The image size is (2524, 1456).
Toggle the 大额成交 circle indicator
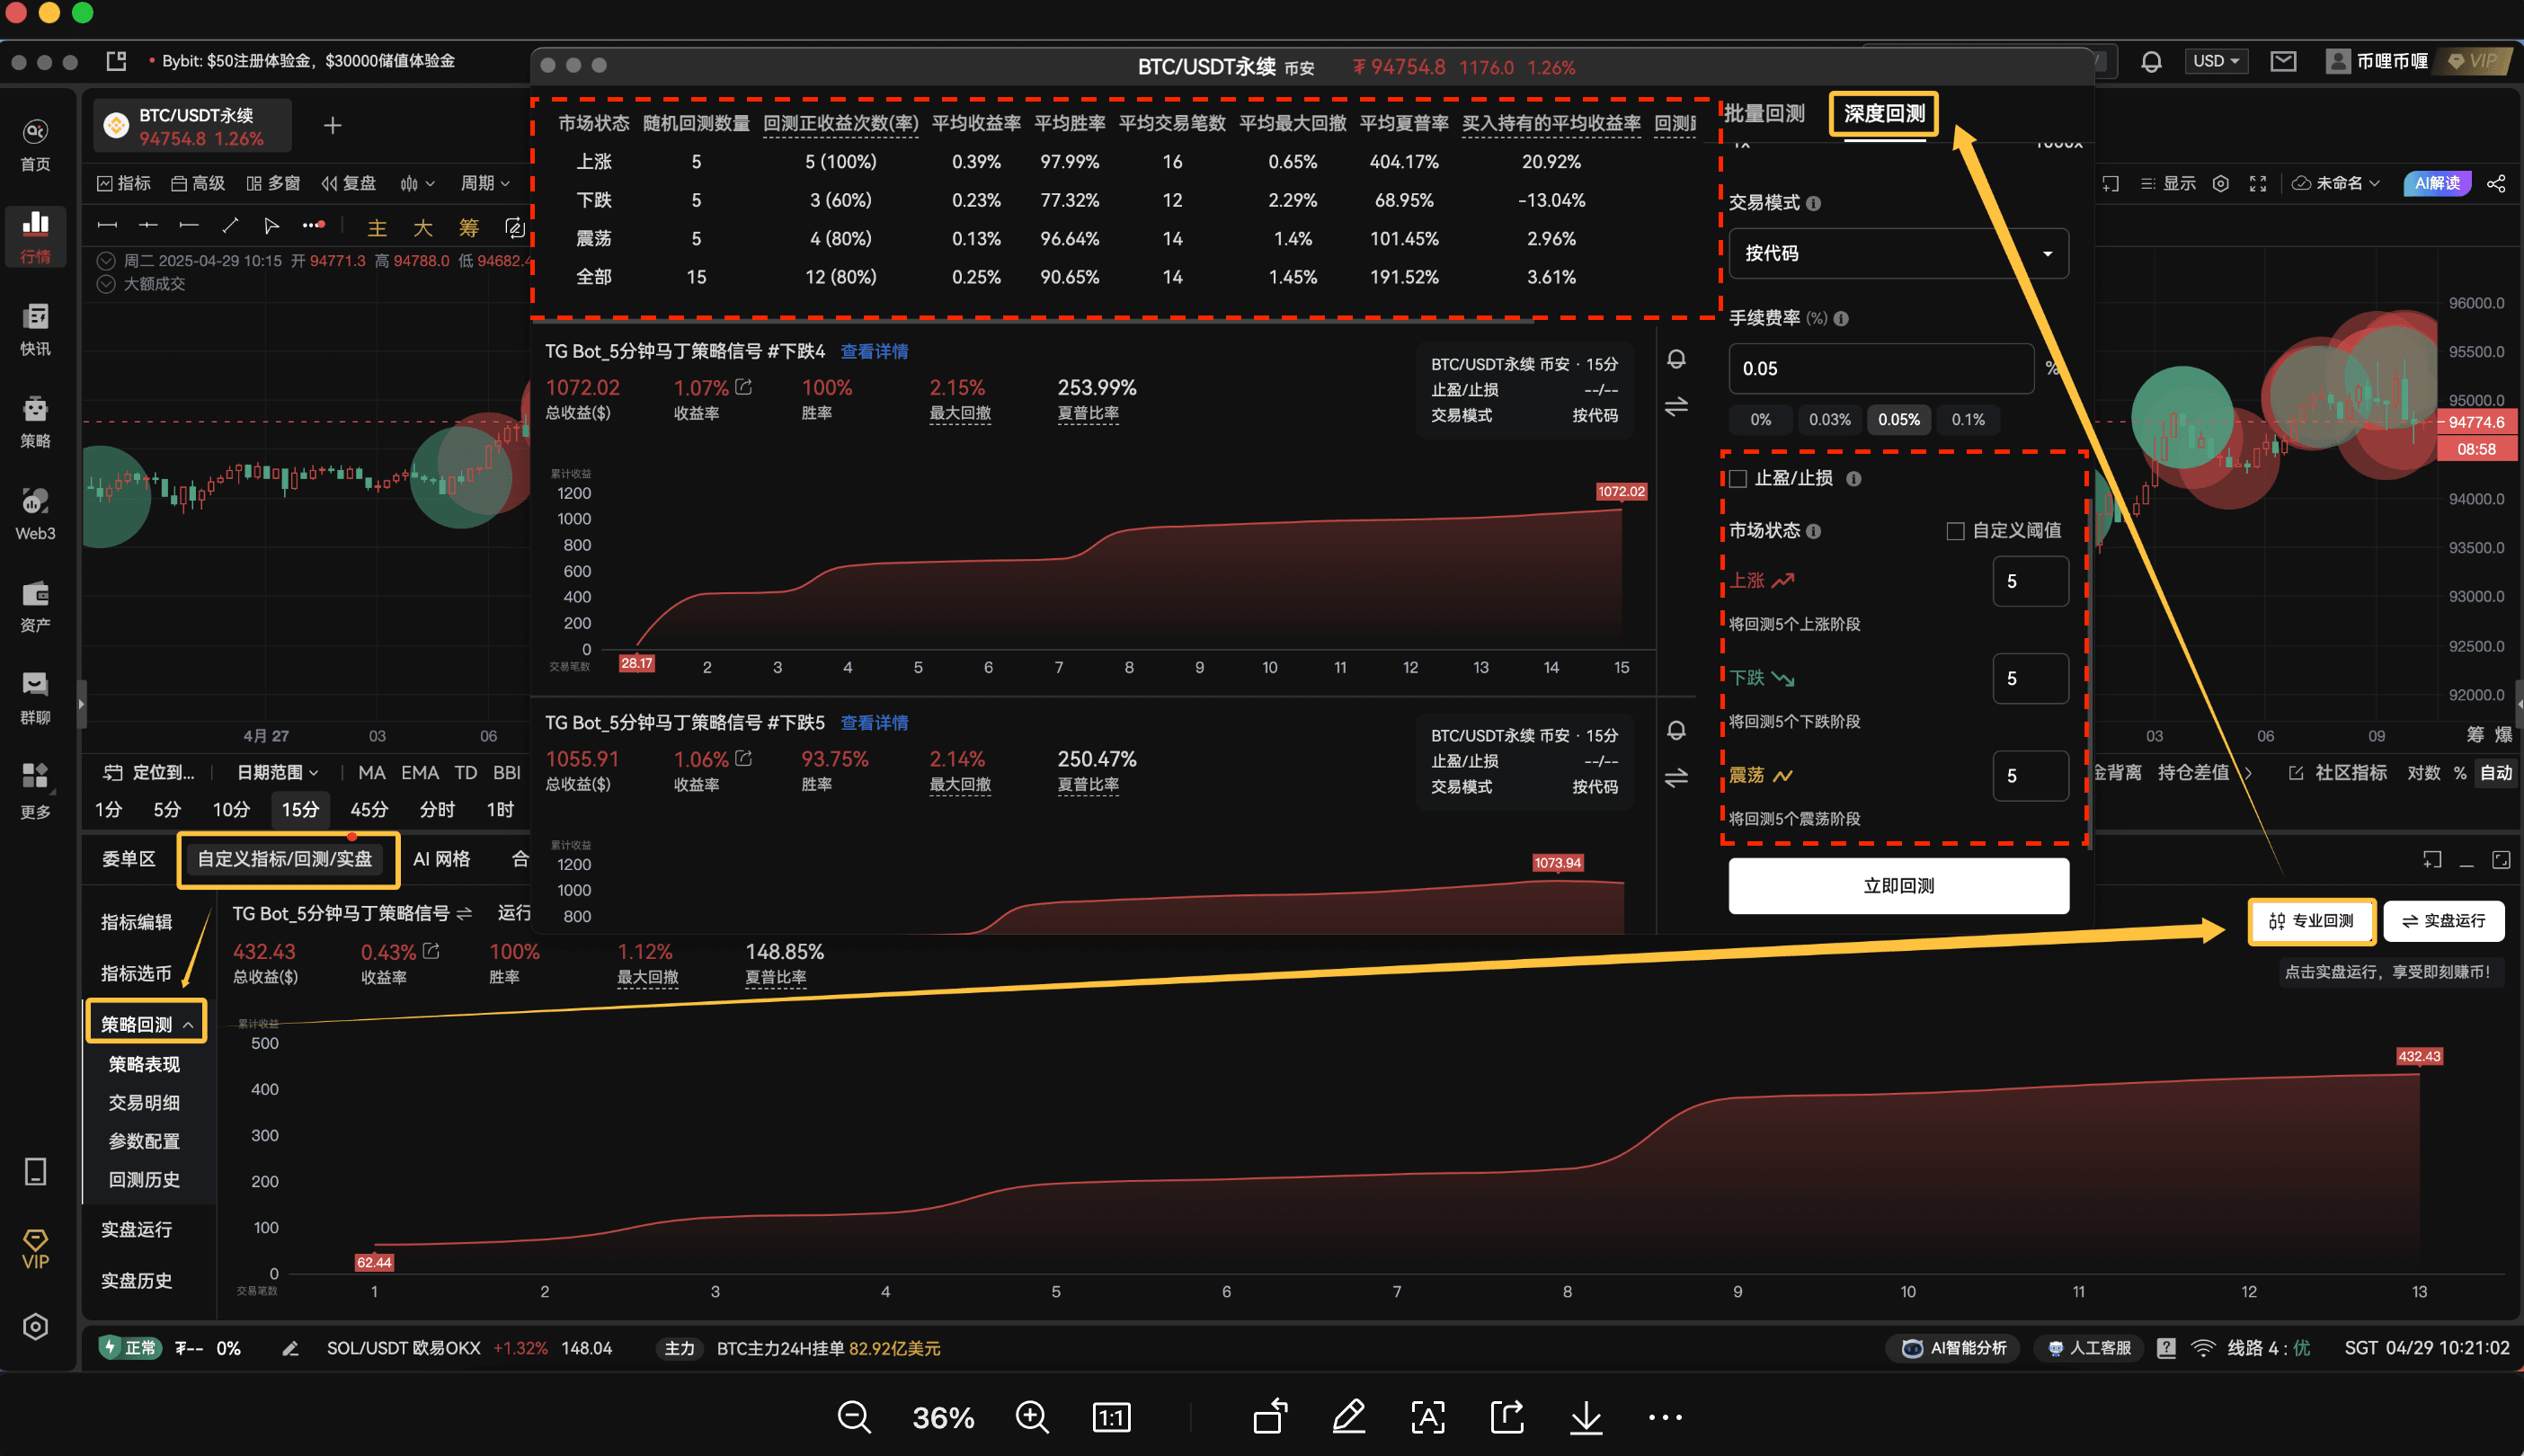tap(106, 284)
